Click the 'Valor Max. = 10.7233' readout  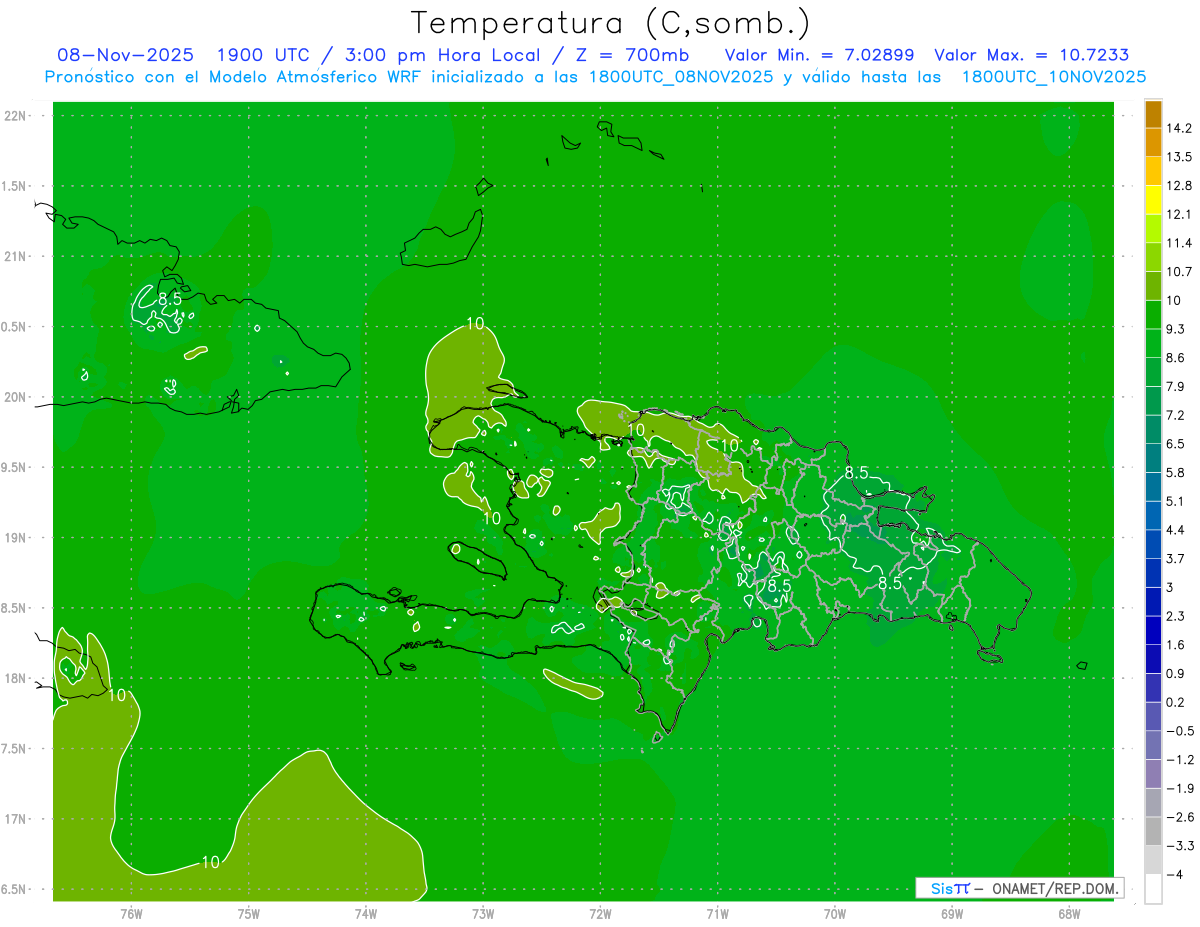[1031, 55]
